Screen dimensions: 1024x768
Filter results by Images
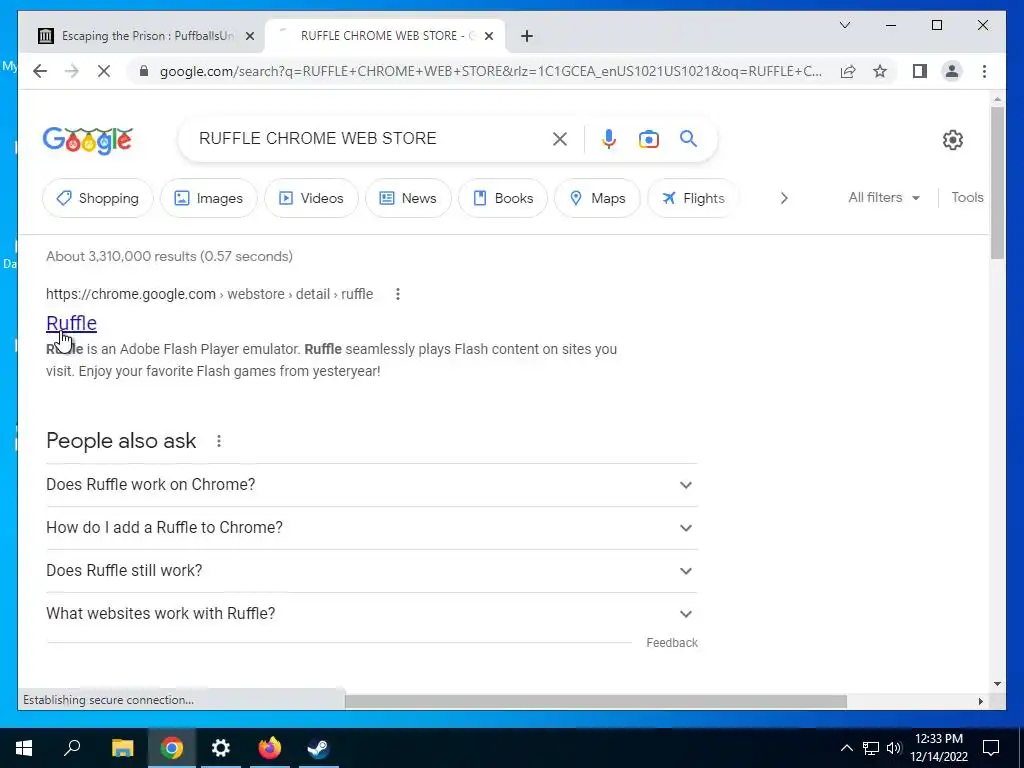point(209,198)
